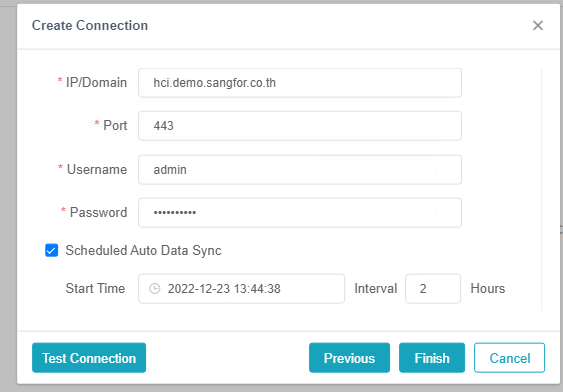Click the Password field label

point(98,212)
